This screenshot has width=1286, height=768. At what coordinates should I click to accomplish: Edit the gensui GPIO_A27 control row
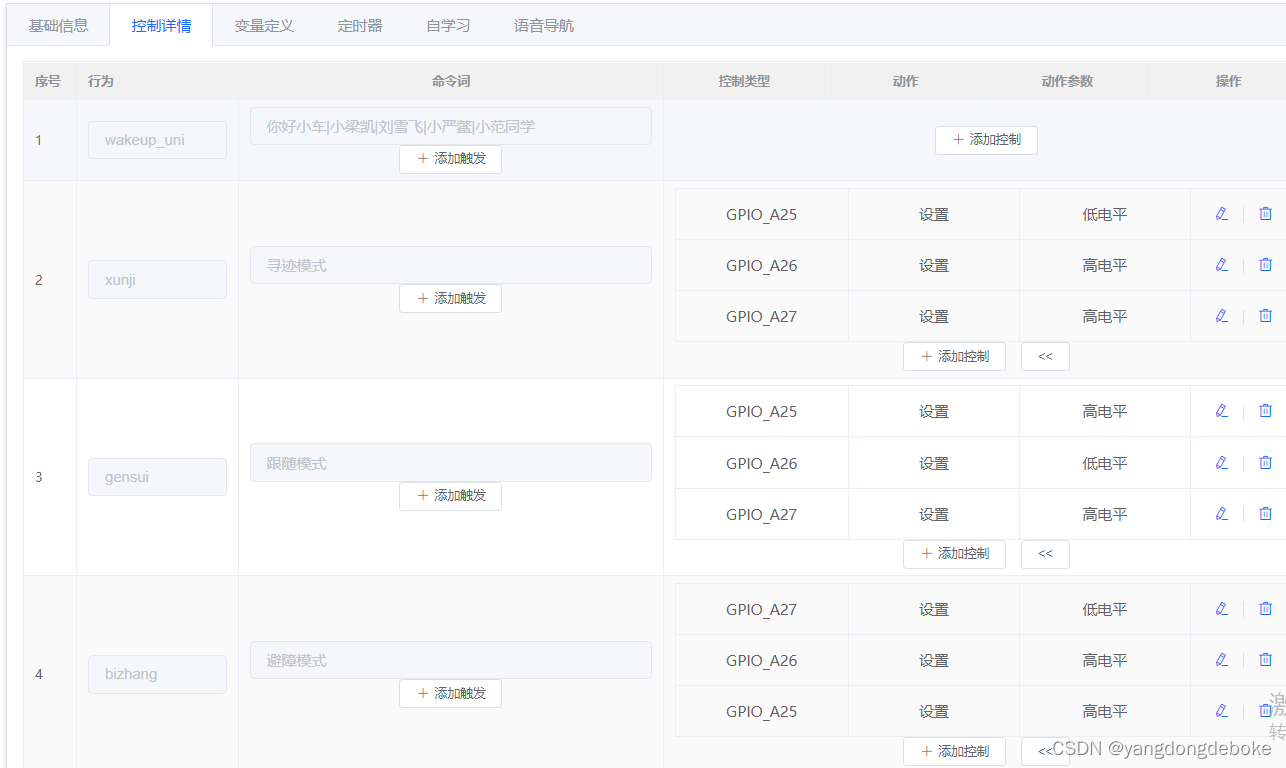(1221, 513)
